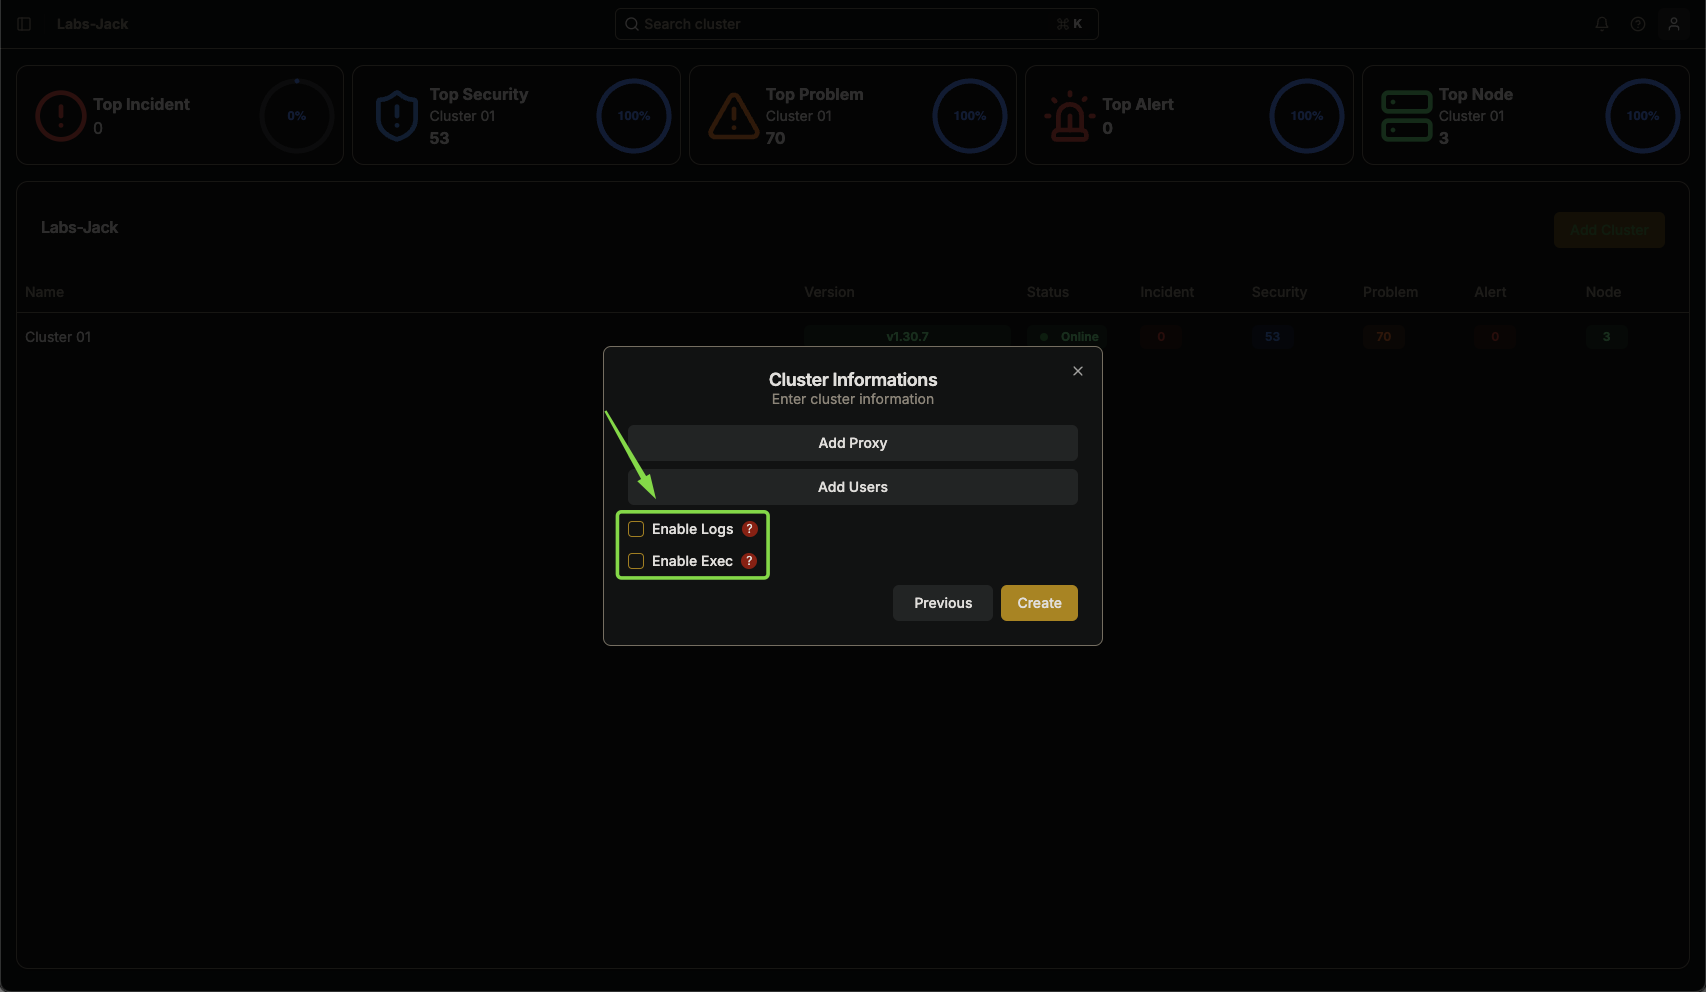
Task: Go back with the Previous button
Action: [x=943, y=603]
